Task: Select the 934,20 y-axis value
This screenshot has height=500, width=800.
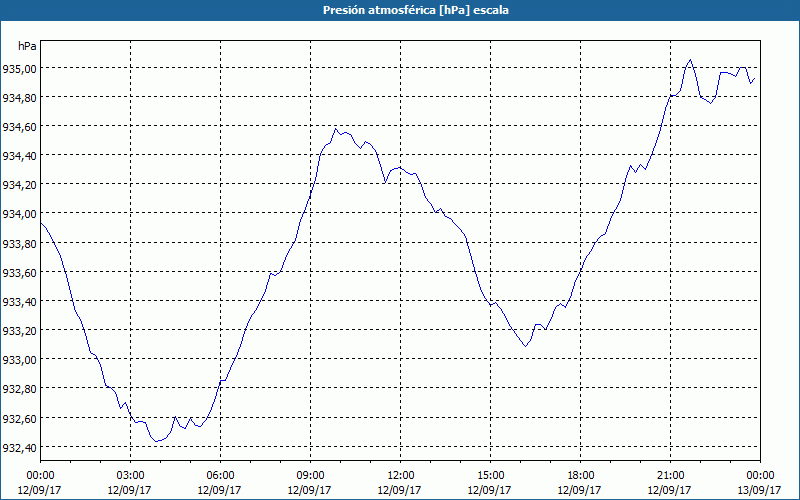Action: [x=19, y=184]
